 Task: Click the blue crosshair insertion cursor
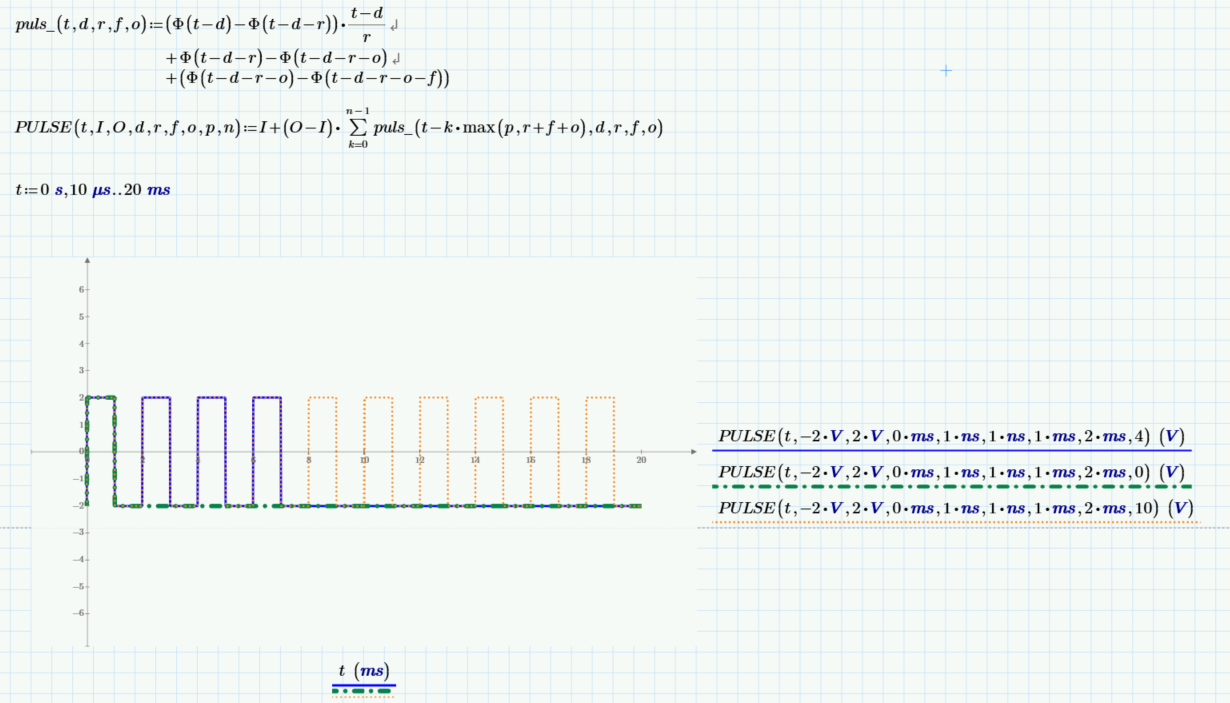pos(945,71)
